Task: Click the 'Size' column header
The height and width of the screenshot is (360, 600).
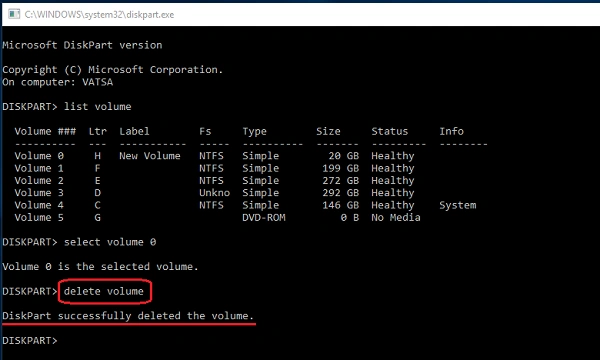Action: (x=328, y=131)
